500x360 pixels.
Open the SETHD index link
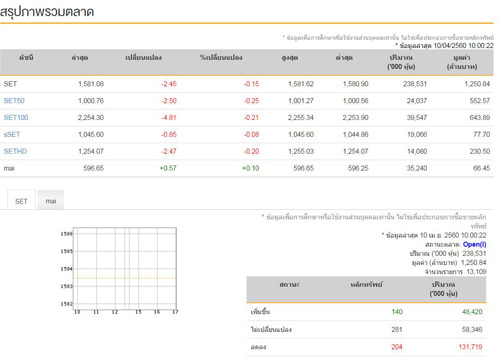(x=15, y=151)
